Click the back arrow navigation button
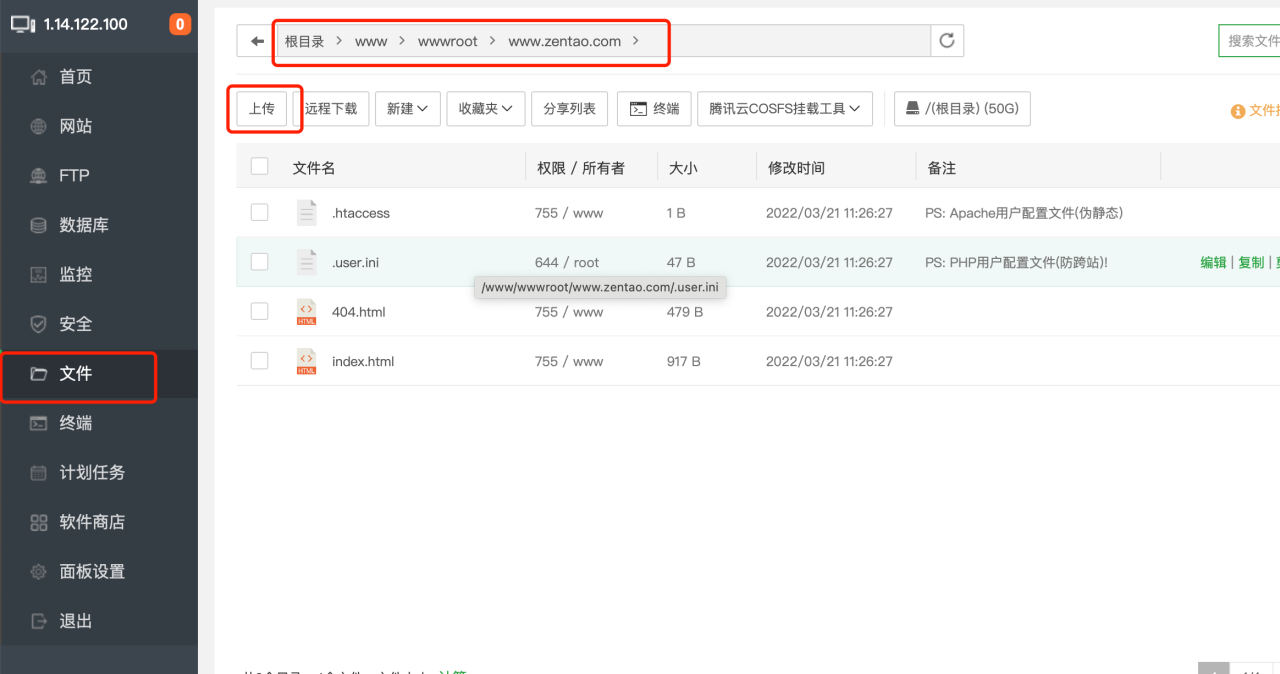Image resolution: width=1280 pixels, height=674 pixels. click(257, 41)
